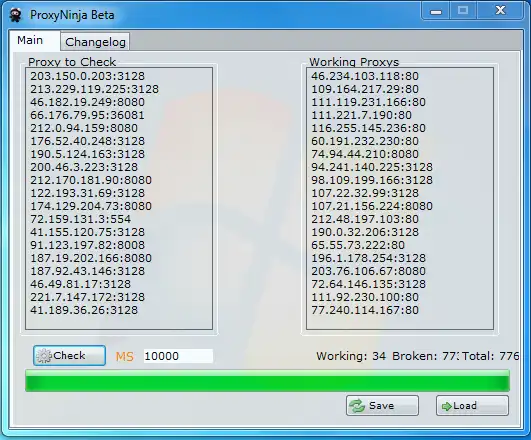Click the gear icon on Check button

point(44,356)
